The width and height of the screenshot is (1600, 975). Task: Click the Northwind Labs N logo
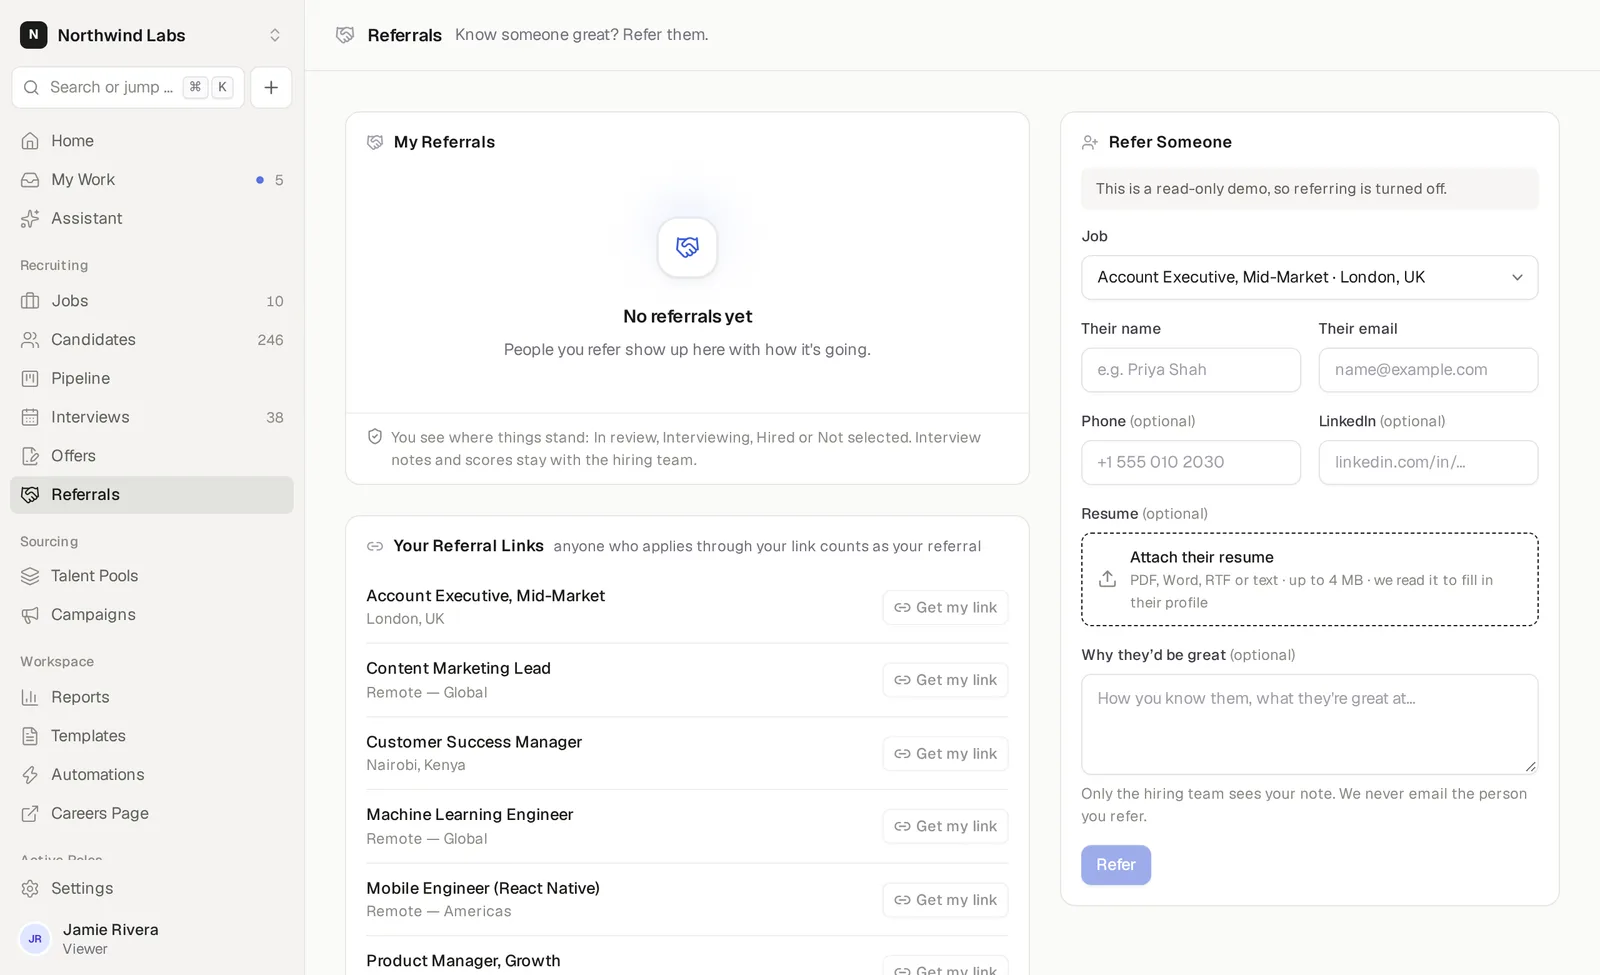(x=33, y=35)
